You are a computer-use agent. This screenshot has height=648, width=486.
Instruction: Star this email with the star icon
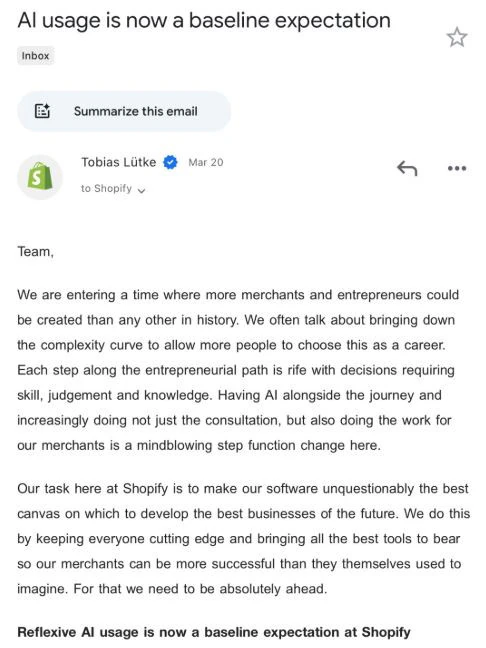click(x=457, y=37)
